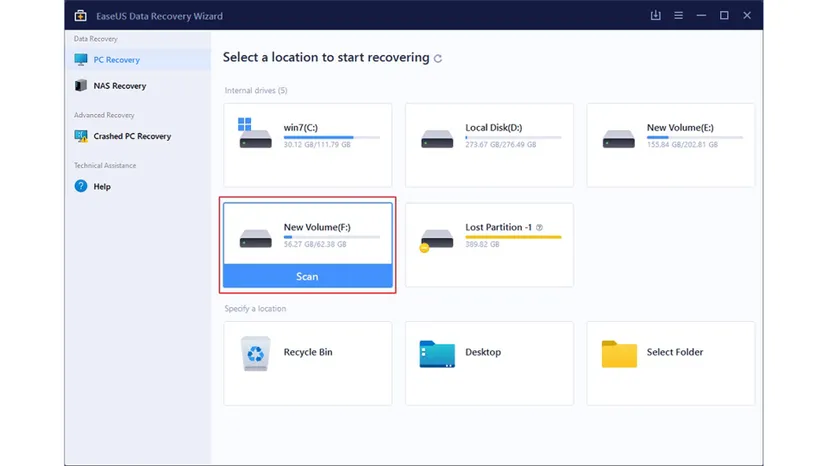
Task: Select PC Recovery in sidebar
Action: pos(138,60)
